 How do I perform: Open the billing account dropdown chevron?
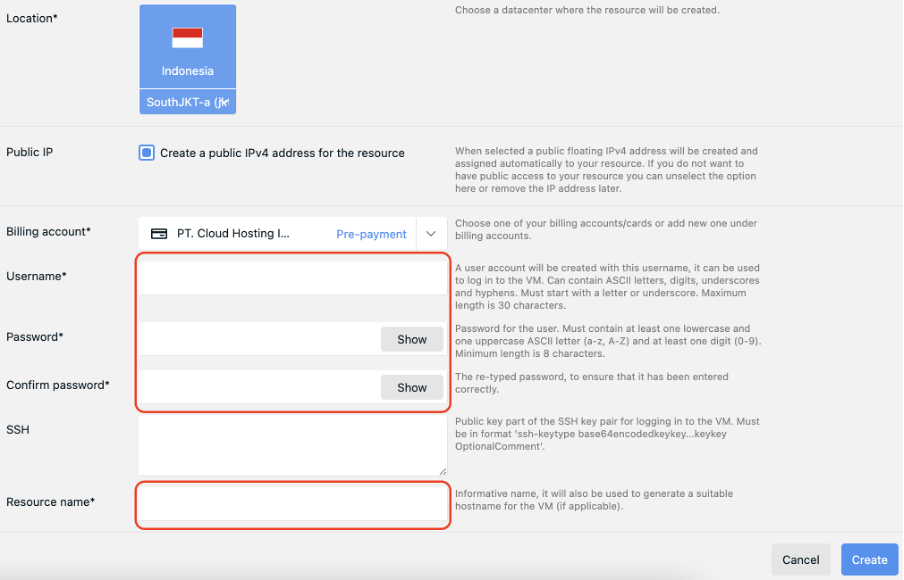click(x=431, y=232)
